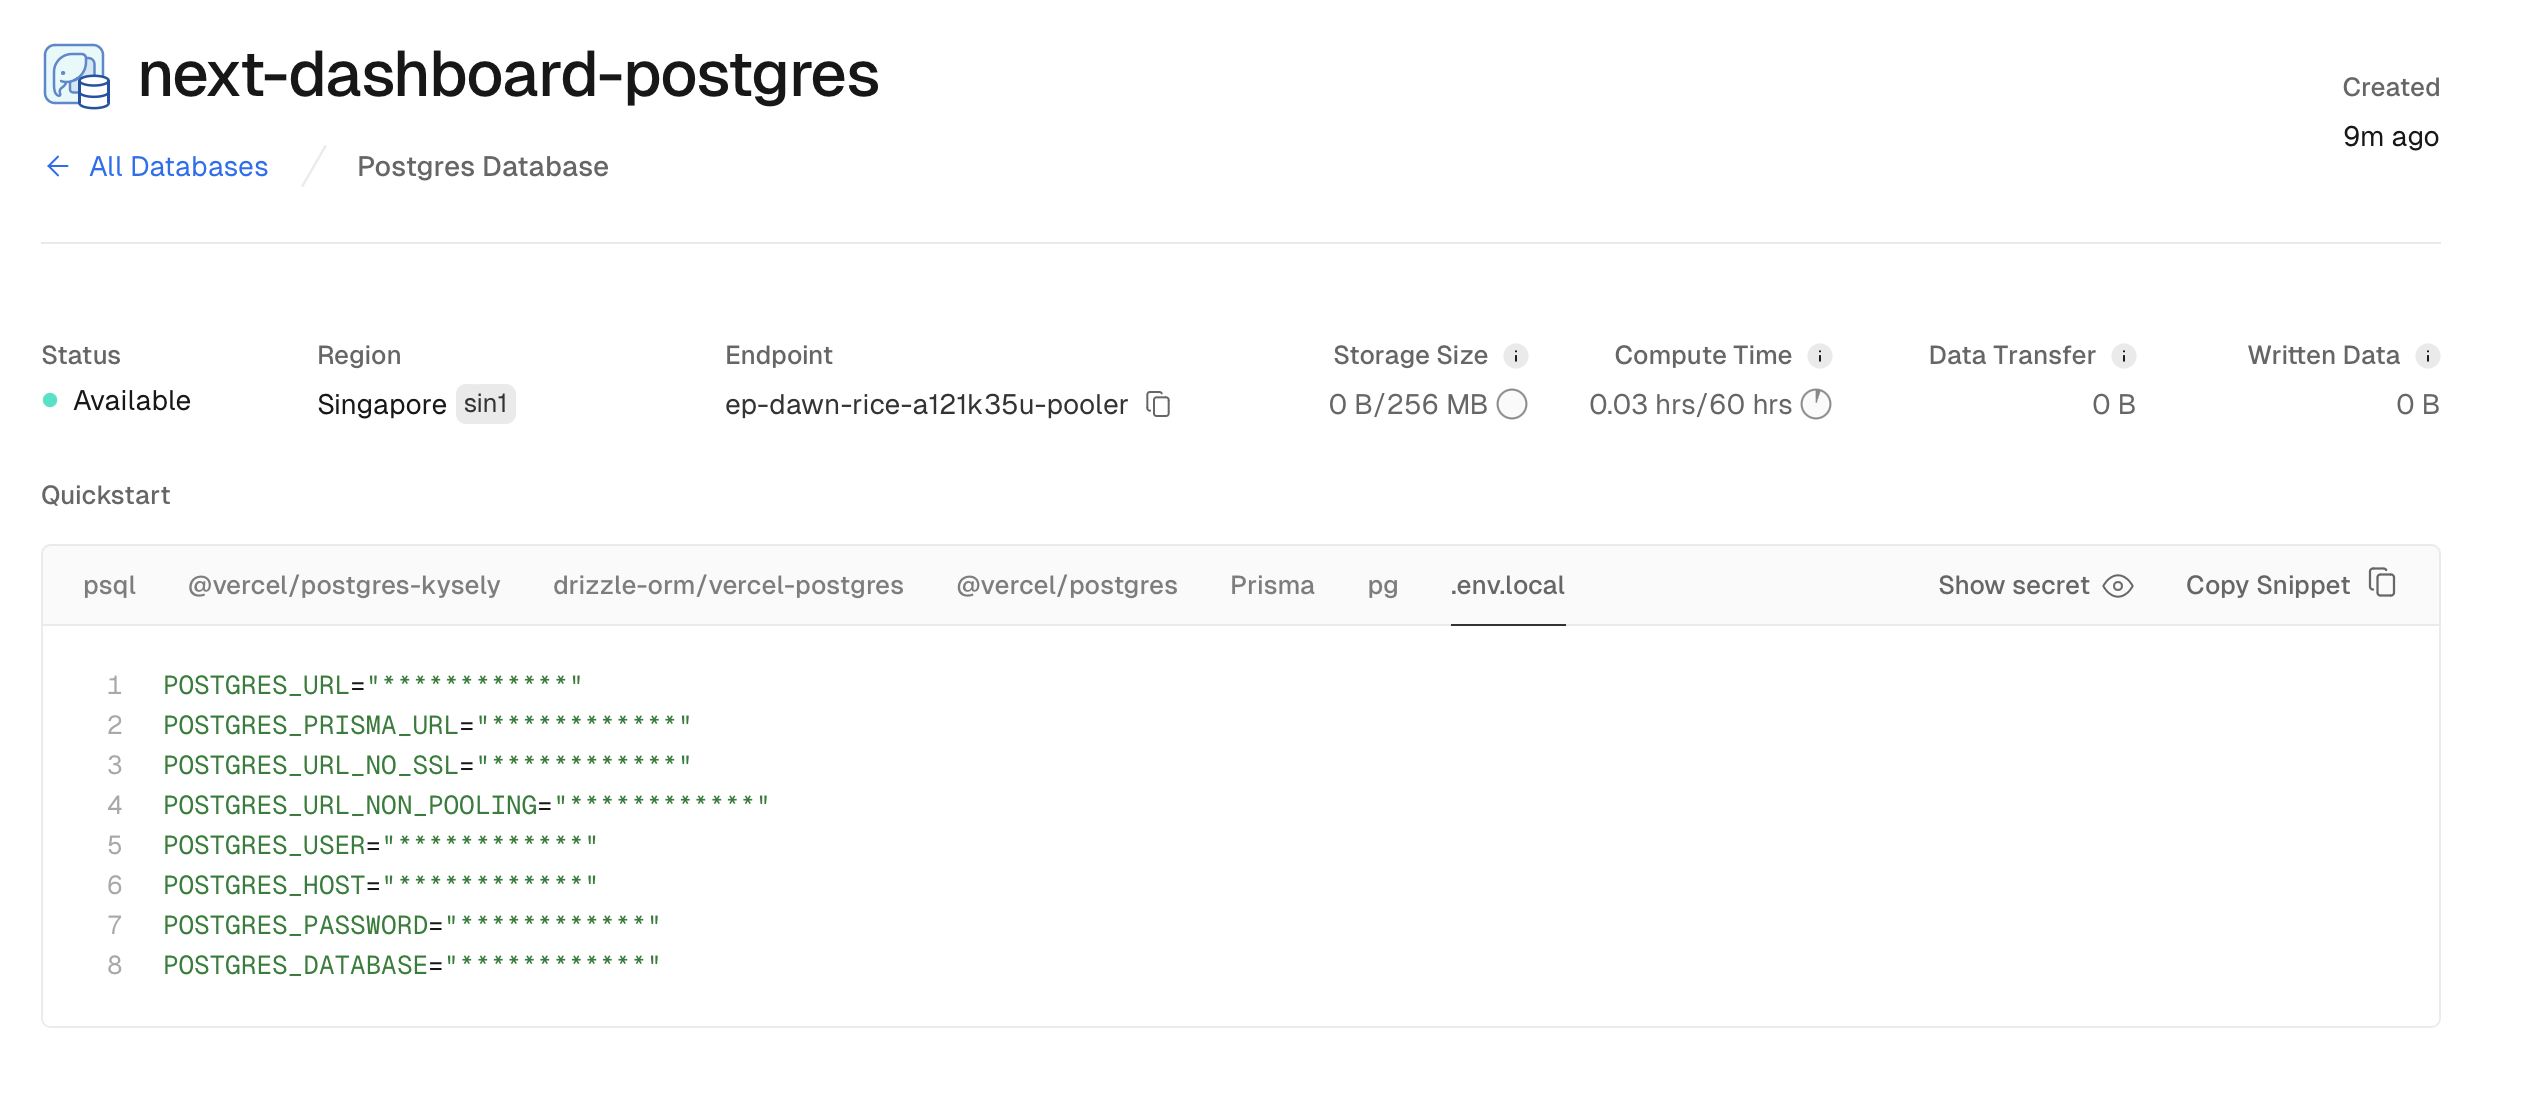Select the drizzle-orm/vercel-postgres tab

728,586
